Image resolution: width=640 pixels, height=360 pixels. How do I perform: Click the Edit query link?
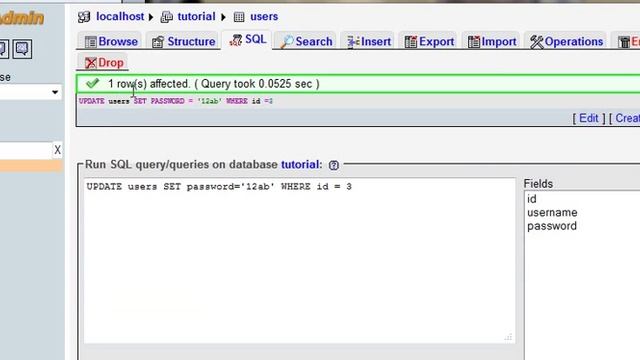click(589, 118)
